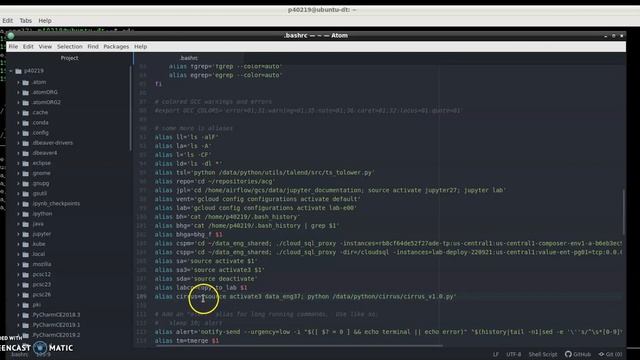Expand the .dbeaver-drivers folder chevron
640x360 pixels.
pos(18,143)
